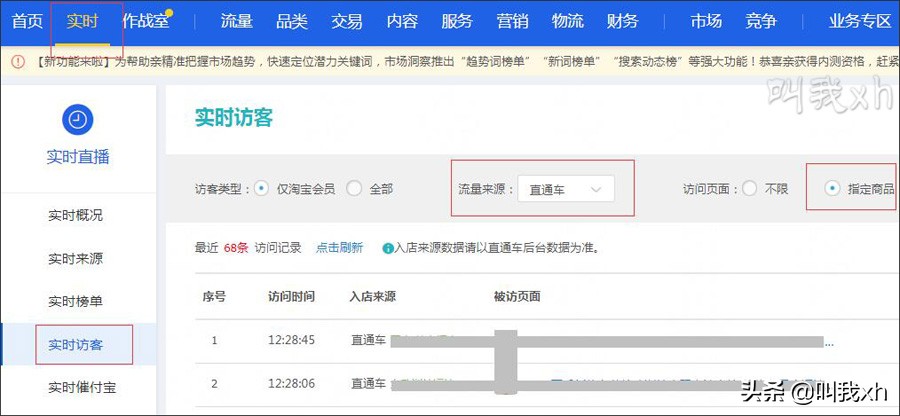Click the 访问时间 column header

click(x=291, y=297)
